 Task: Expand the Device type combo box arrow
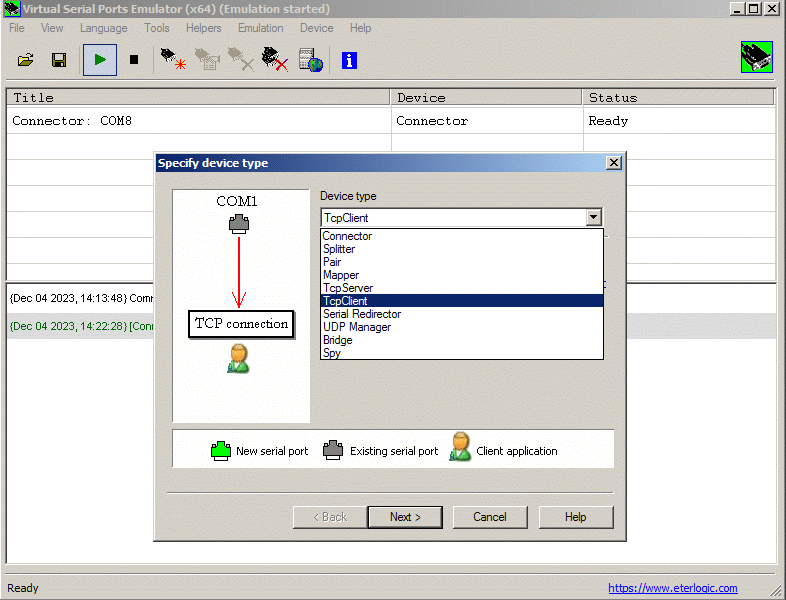coord(593,217)
